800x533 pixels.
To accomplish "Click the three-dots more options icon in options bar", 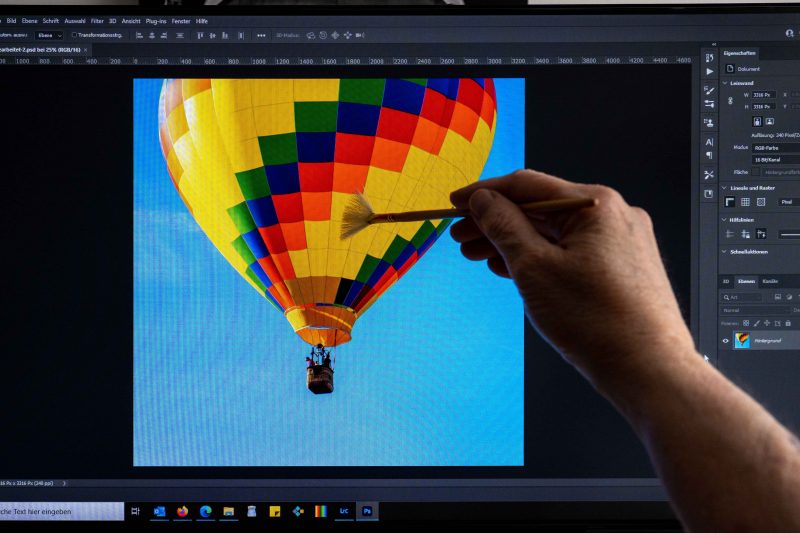I will (x=261, y=35).
